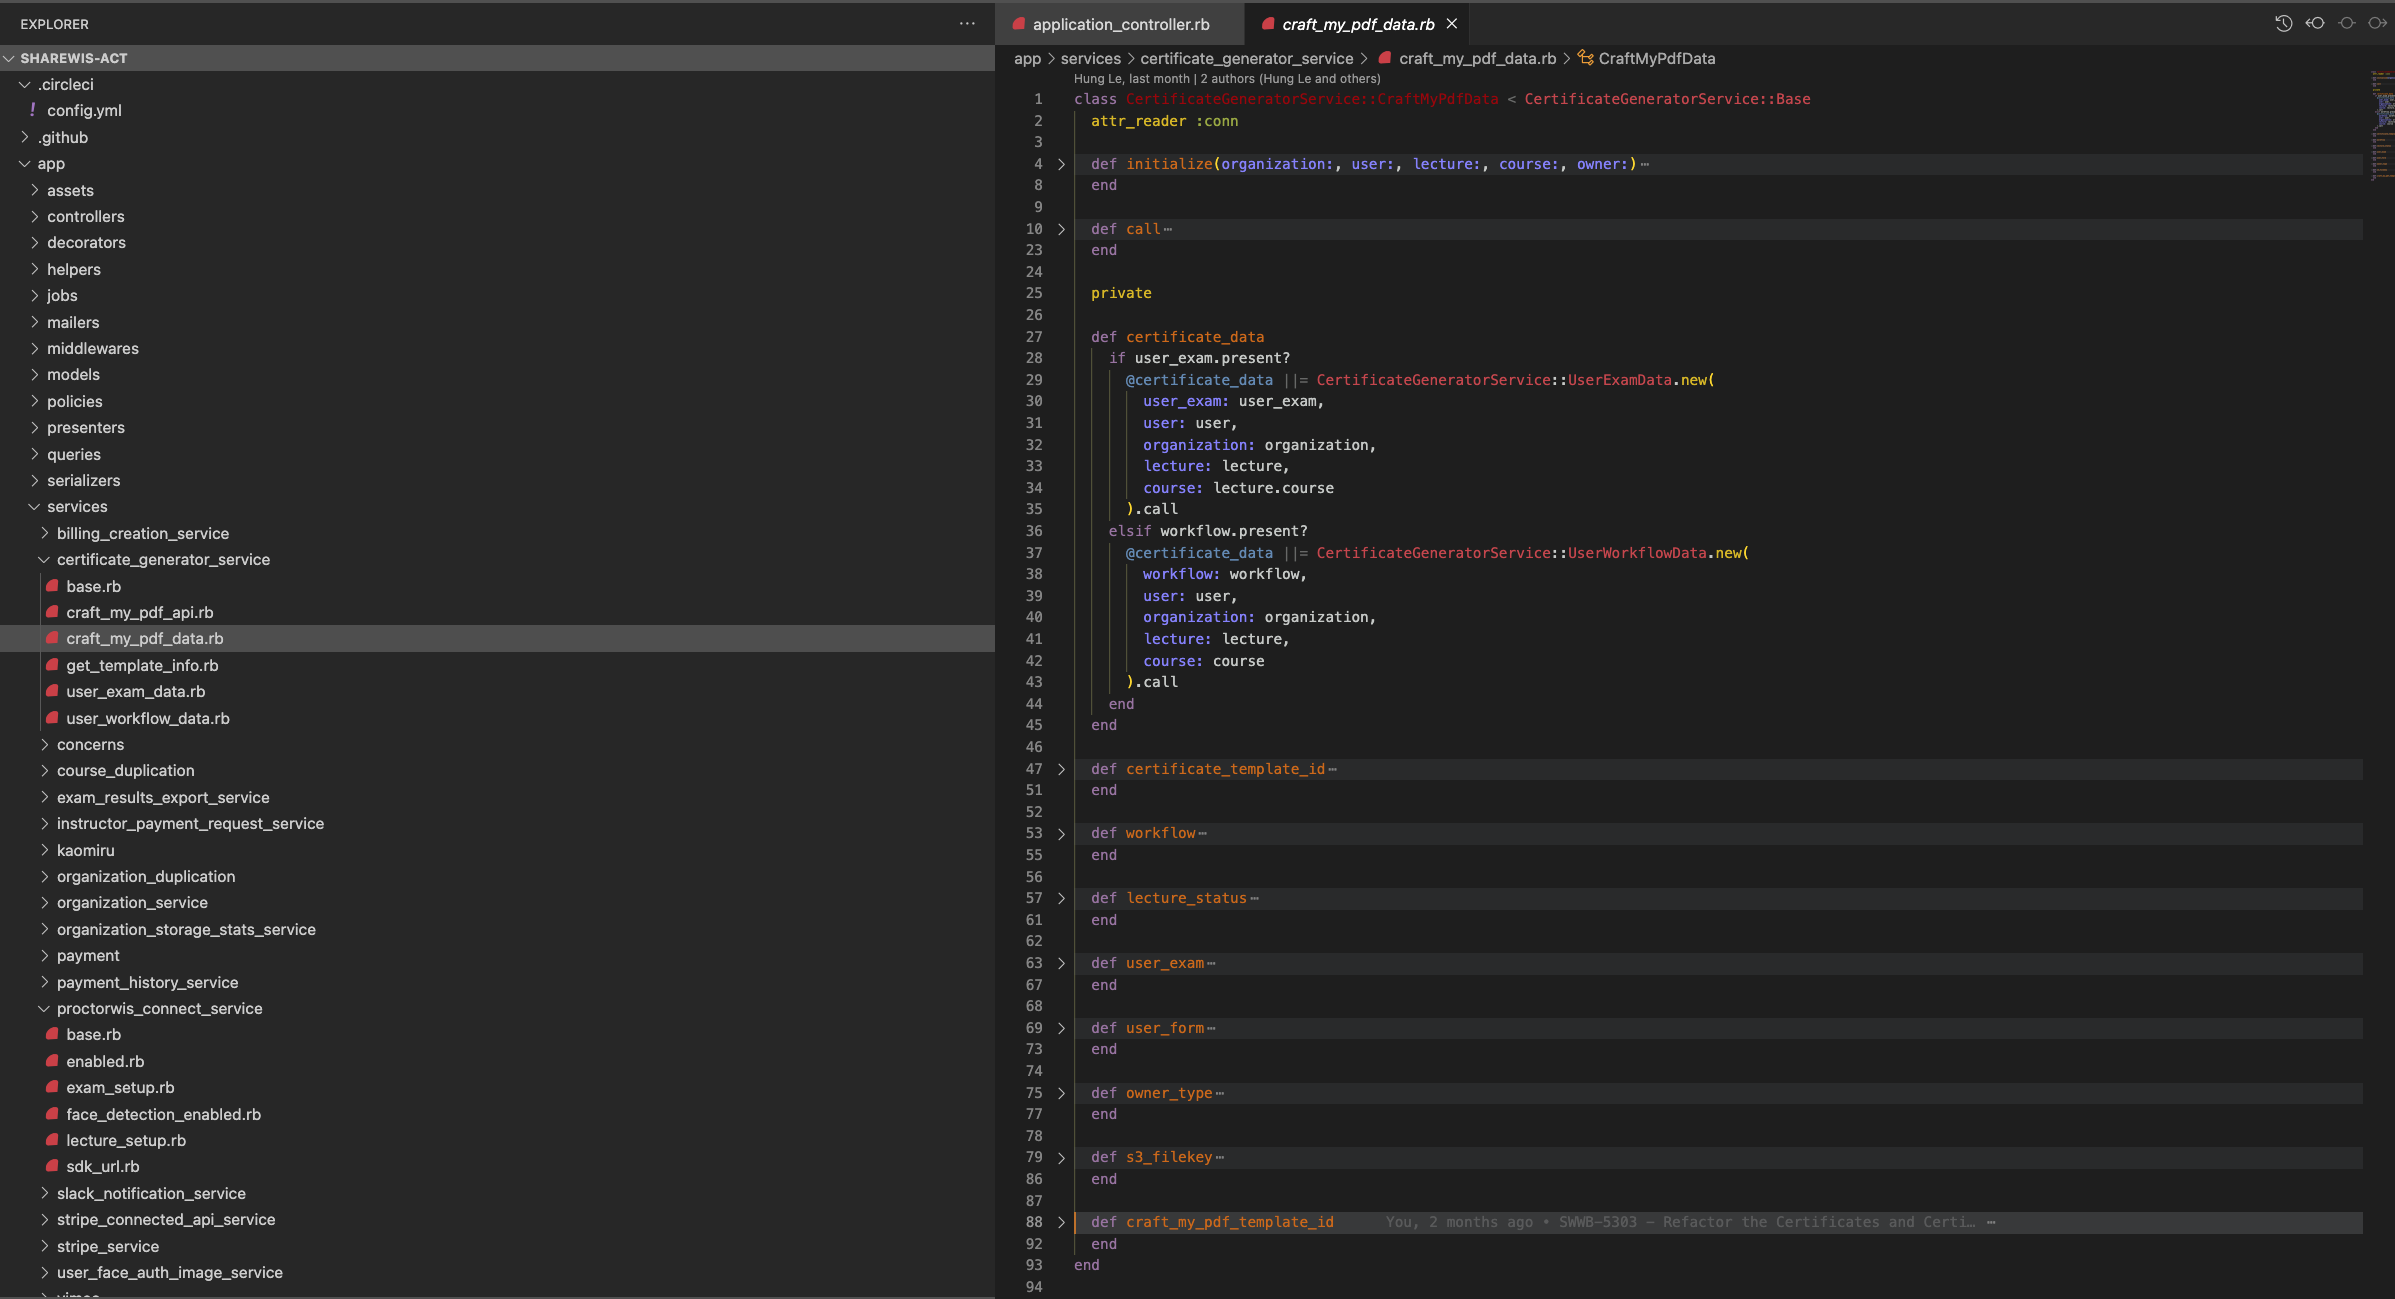The height and width of the screenshot is (1299, 2395).
Task: Click 'CraftMyPdfData' breadcrumb symbol
Action: (x=1656, y=58)
